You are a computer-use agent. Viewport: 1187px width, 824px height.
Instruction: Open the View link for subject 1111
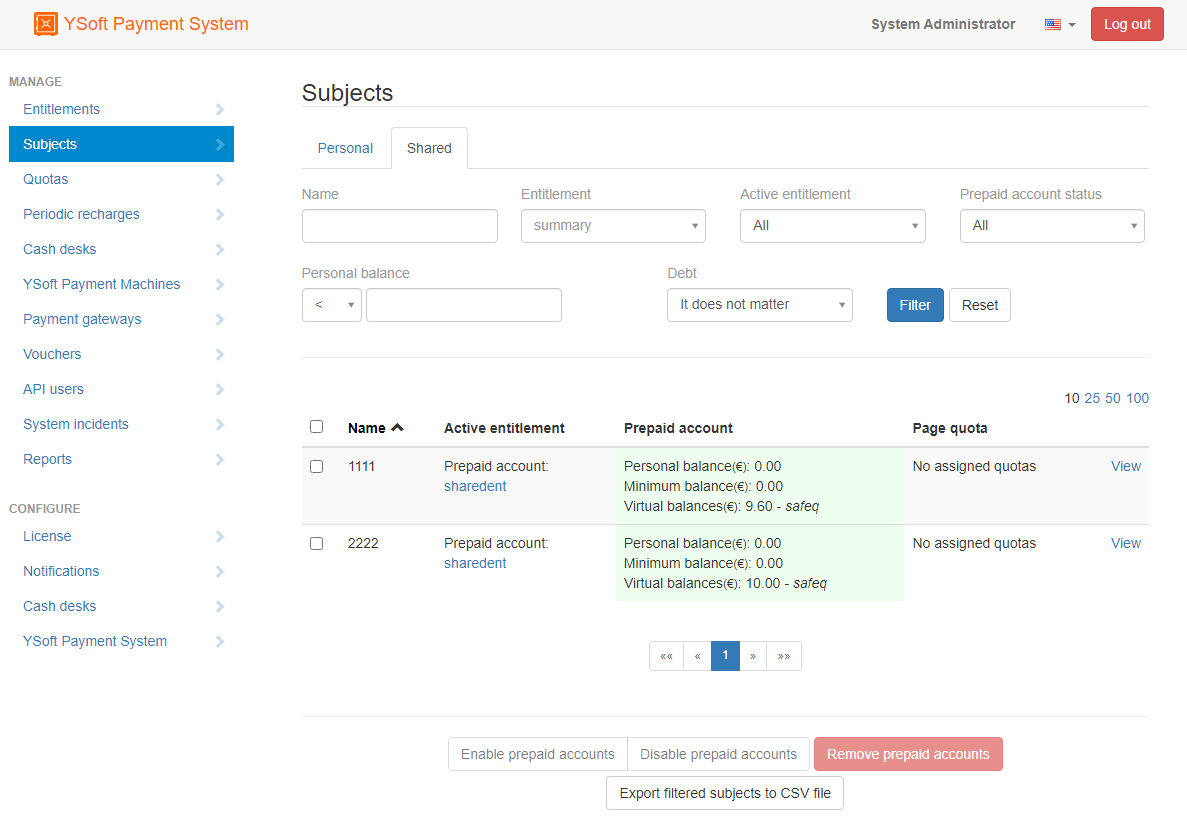1125,467
